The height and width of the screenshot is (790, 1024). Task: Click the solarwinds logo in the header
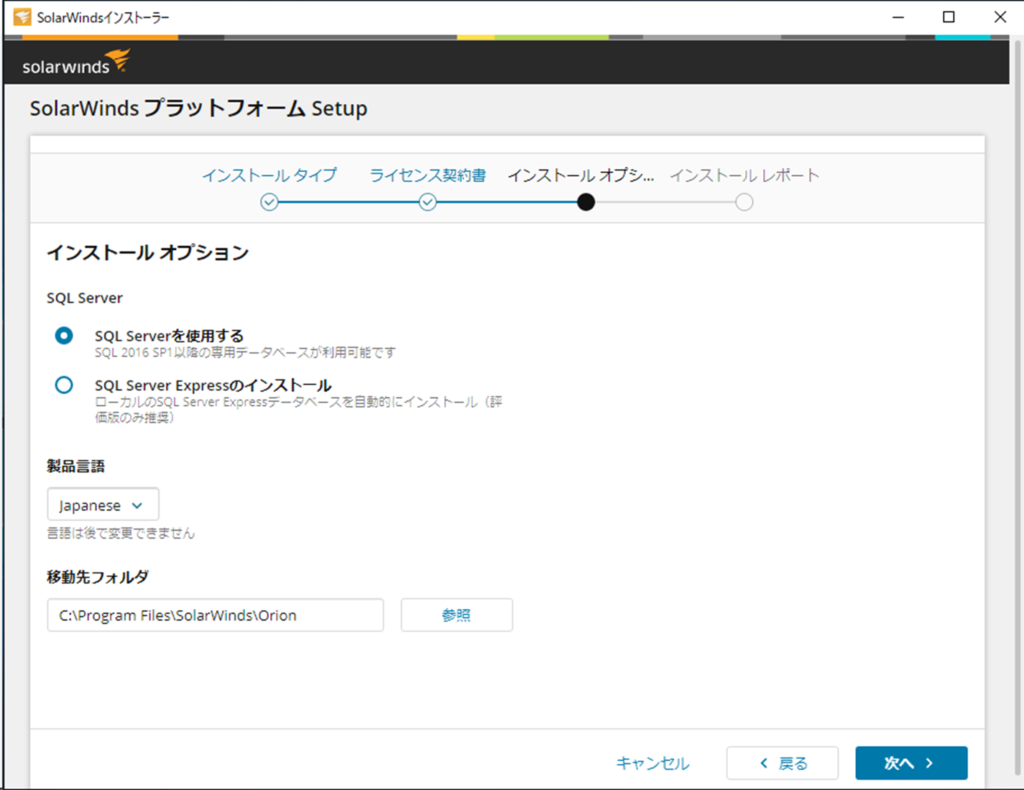[76, 61]
